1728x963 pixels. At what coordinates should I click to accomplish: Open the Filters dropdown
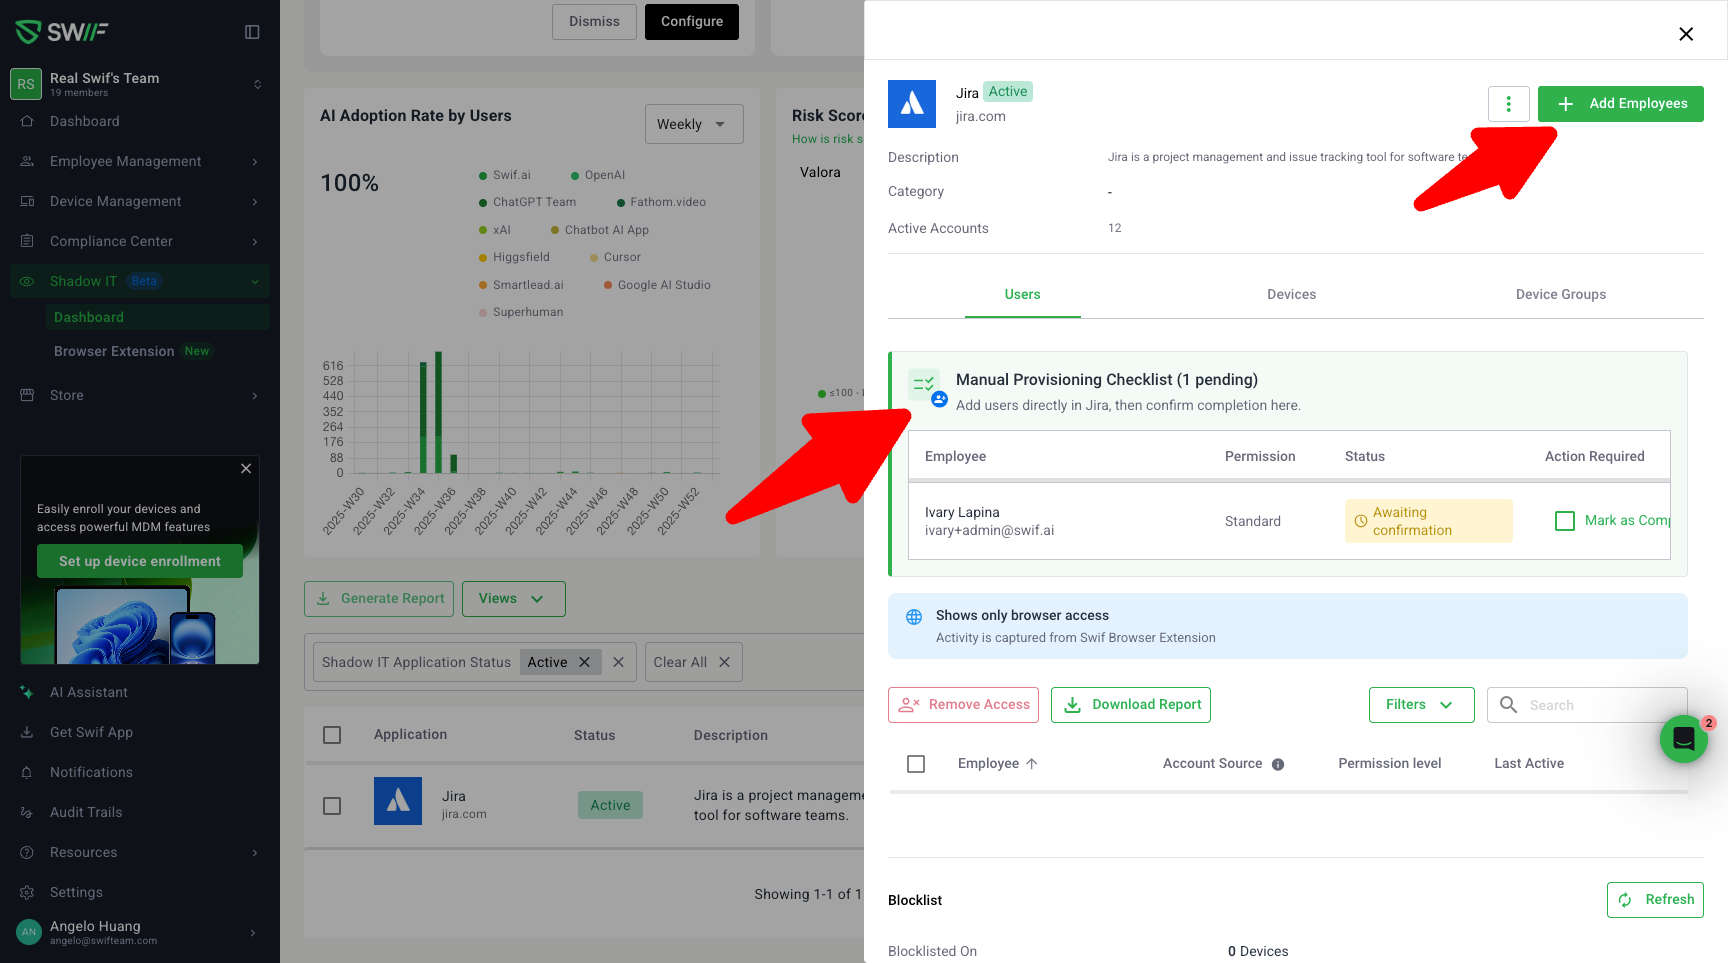tap(1420, 705)
